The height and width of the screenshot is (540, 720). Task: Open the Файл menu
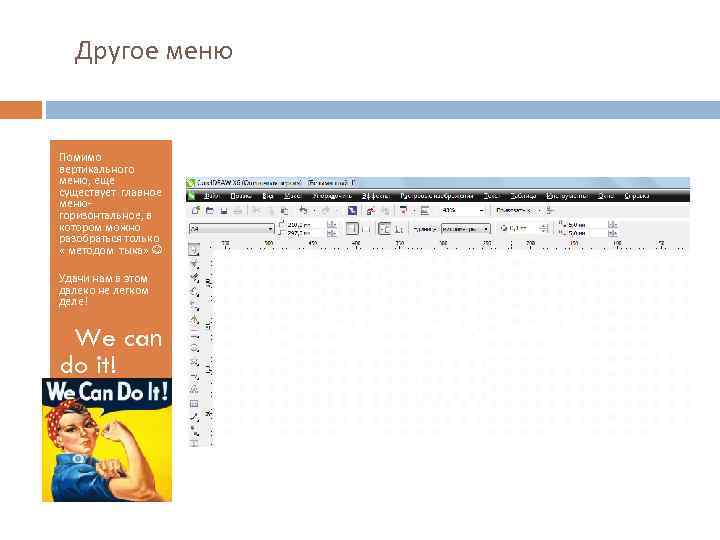pos(210,196)
